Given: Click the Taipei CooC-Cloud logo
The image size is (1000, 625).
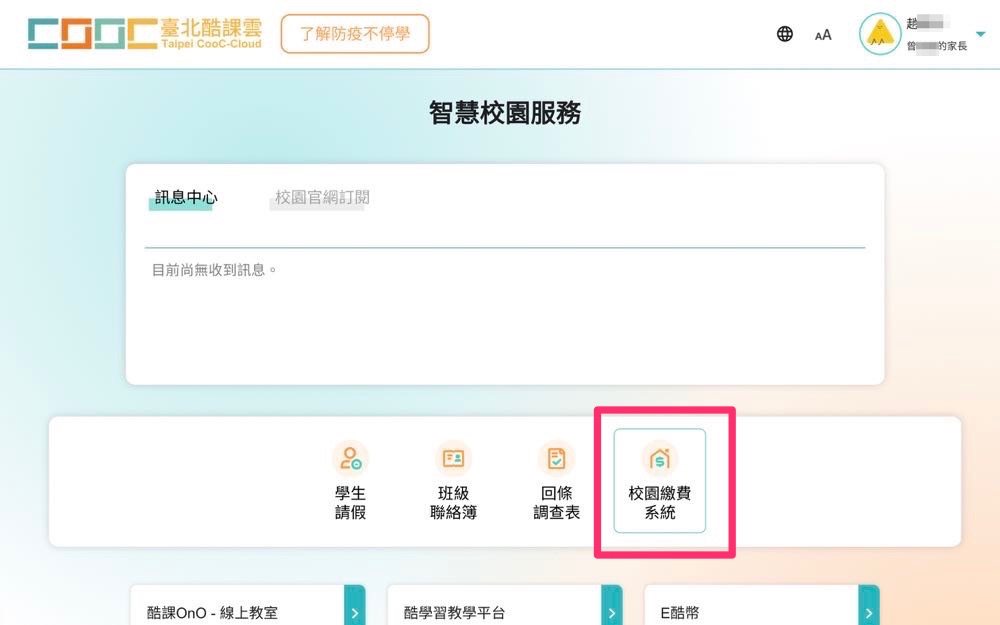Looking at the screenshot, I should click(x=145, y=33).
